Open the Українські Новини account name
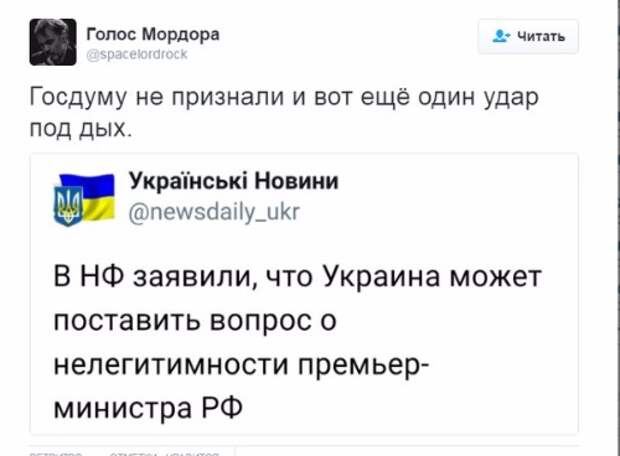 pos(234,181)
